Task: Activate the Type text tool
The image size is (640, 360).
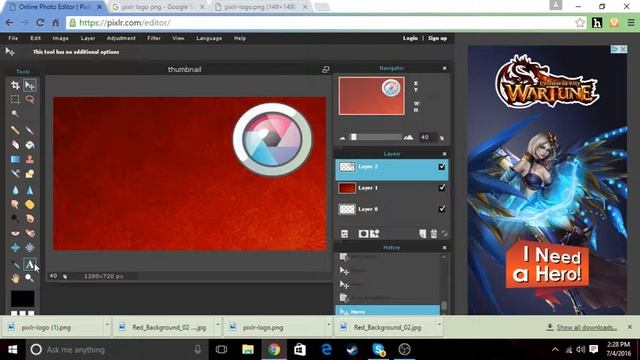Action: click(30, 264)
